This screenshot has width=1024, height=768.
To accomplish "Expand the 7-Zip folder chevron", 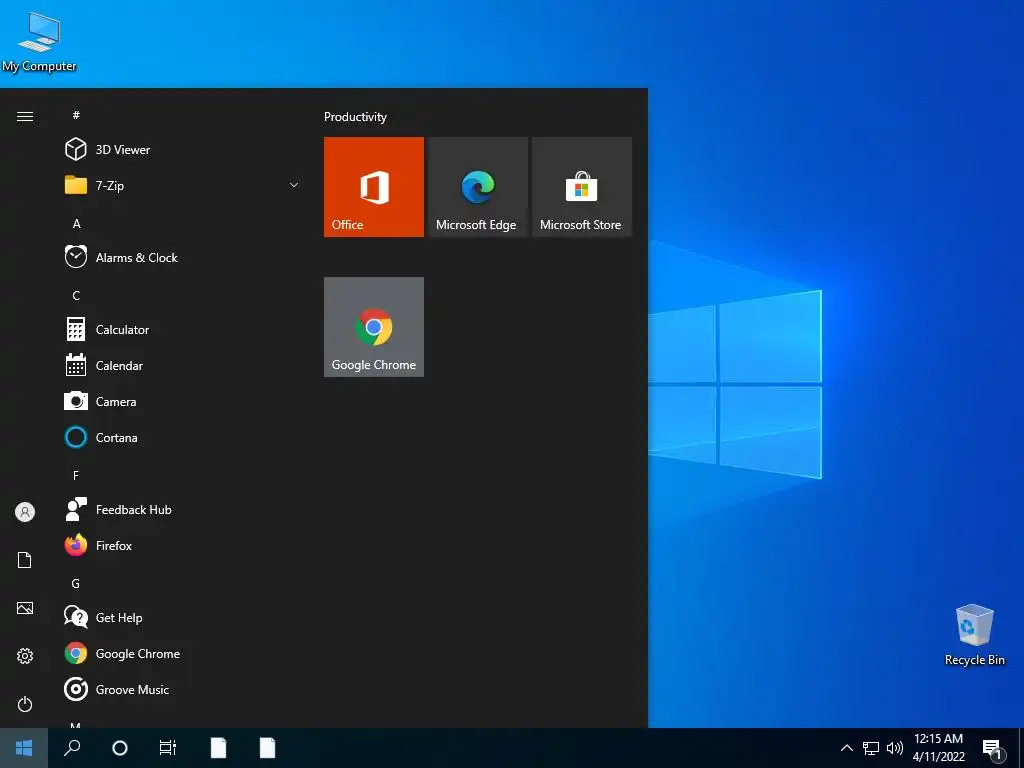I will [x=294, y=185].
